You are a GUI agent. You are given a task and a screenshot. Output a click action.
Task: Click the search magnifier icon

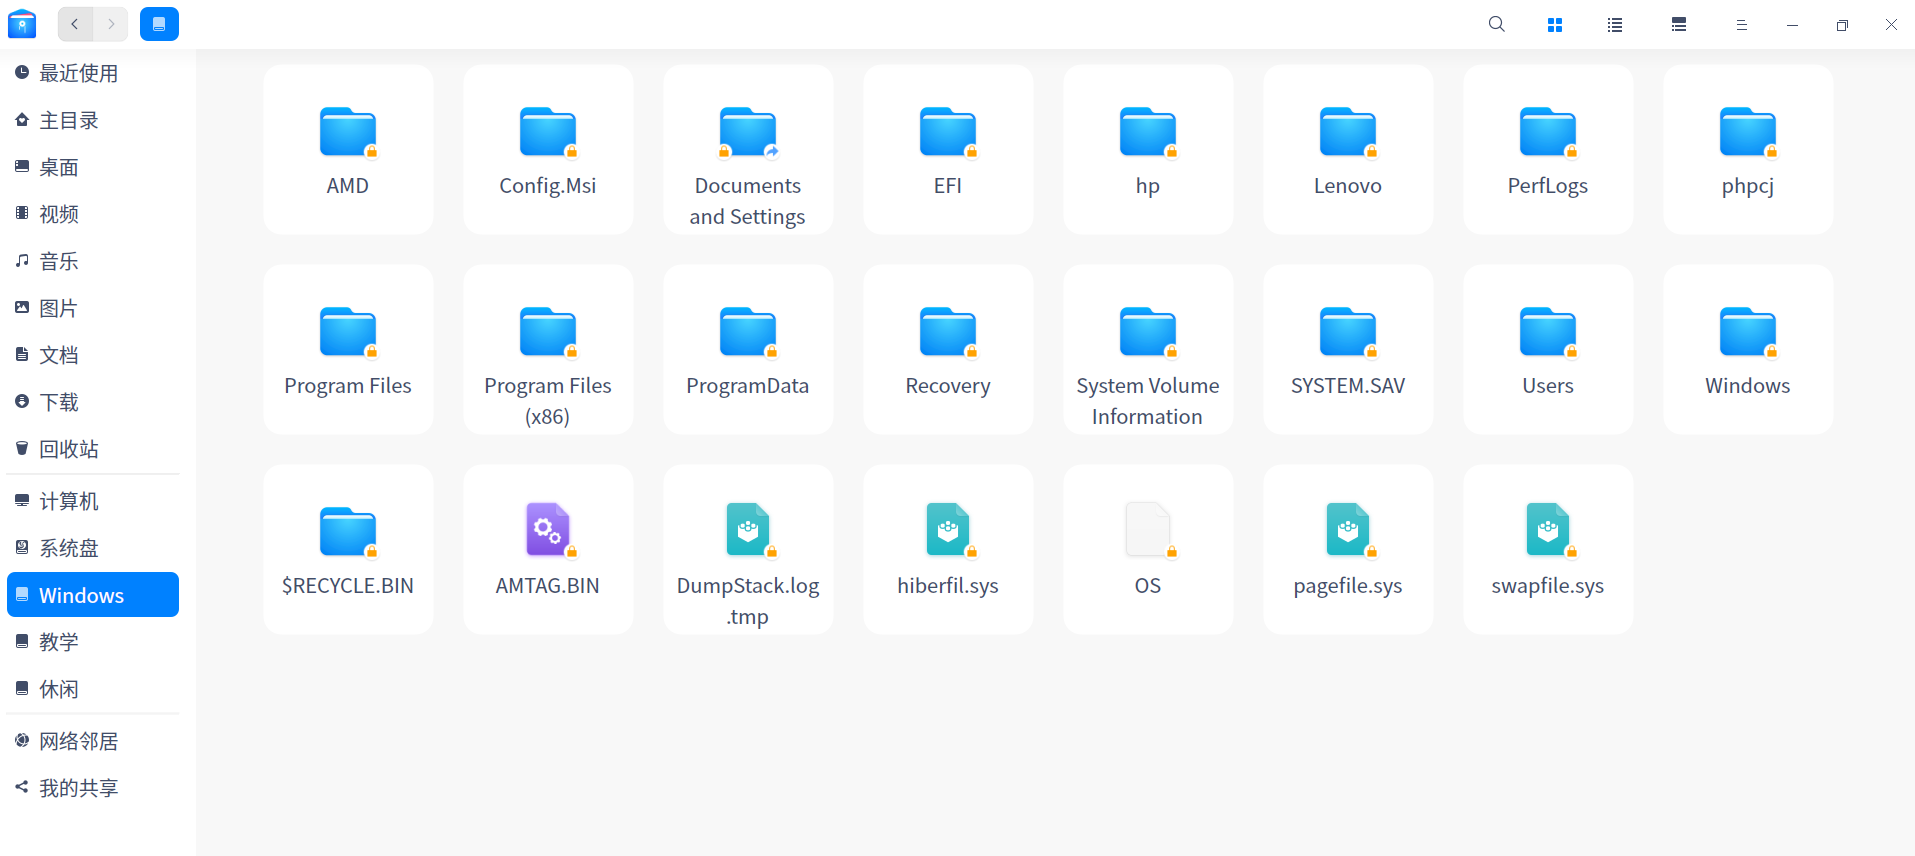(1496, 24)
